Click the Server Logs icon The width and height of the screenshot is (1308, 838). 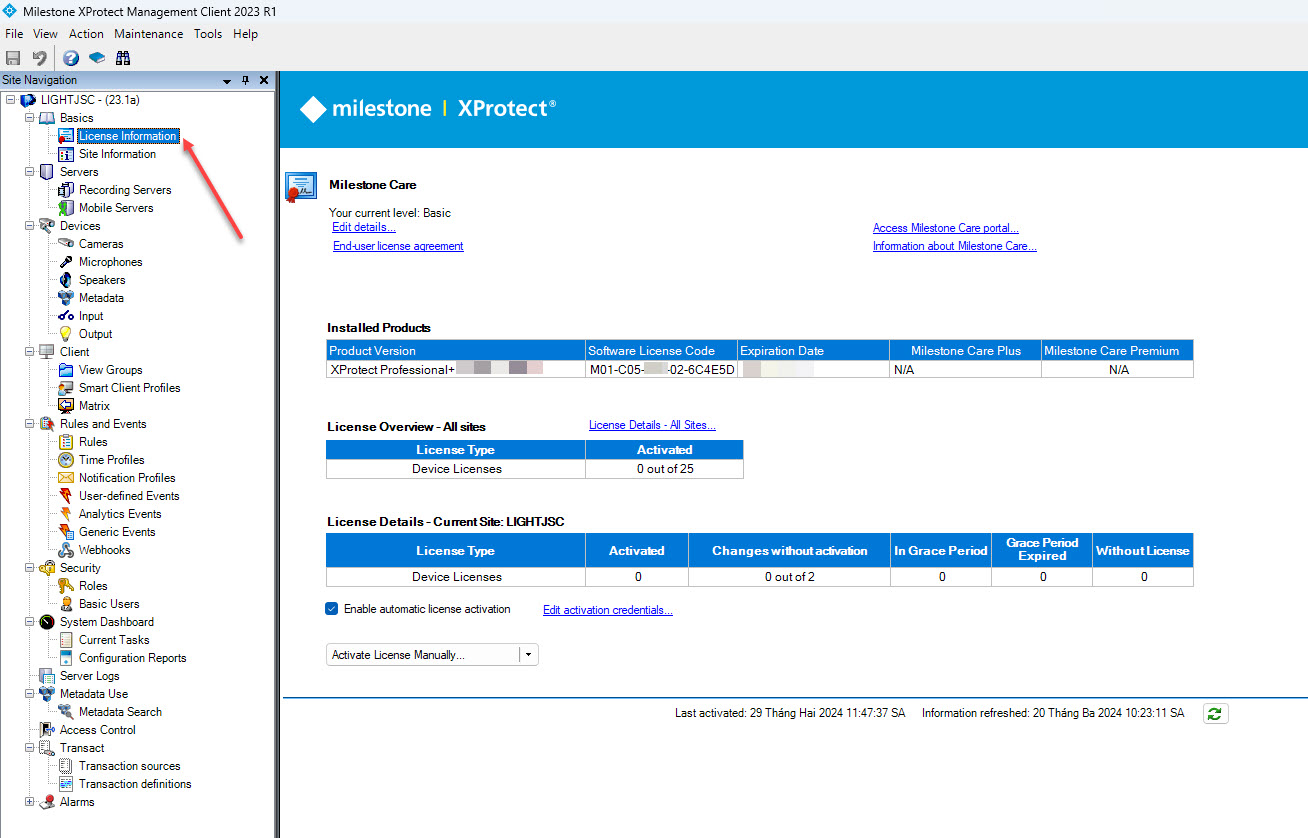coord(47,676)
